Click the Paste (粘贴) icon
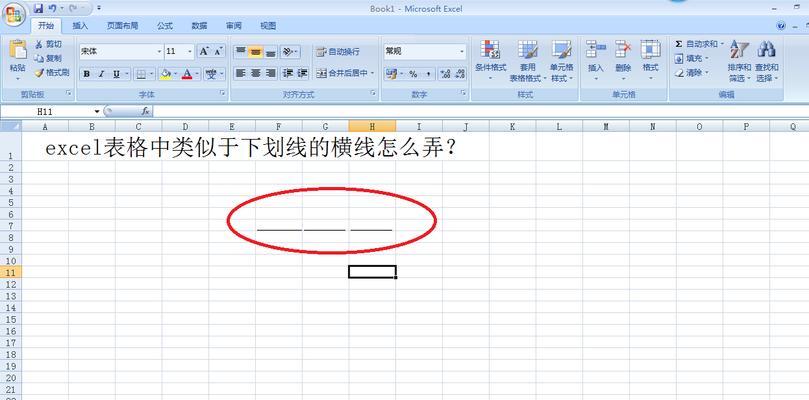 click(x=18, y=50)
